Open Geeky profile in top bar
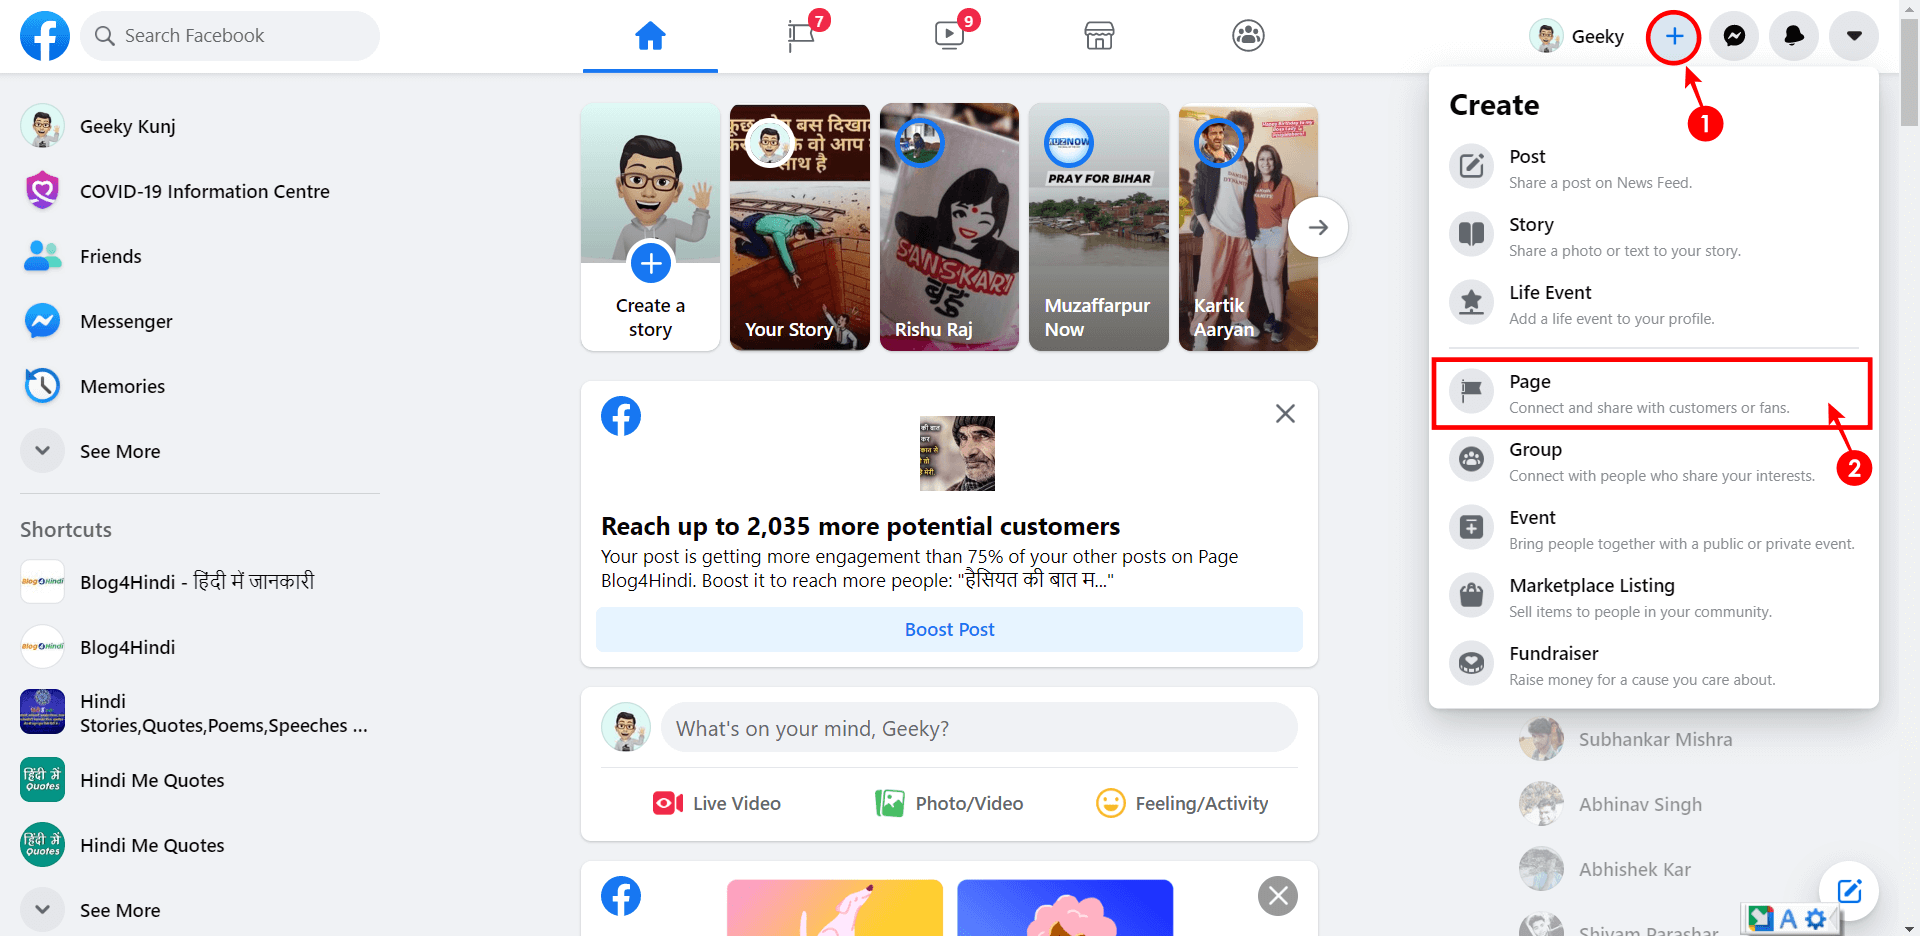This screenshot has width=1920, height=936. 1577,36
